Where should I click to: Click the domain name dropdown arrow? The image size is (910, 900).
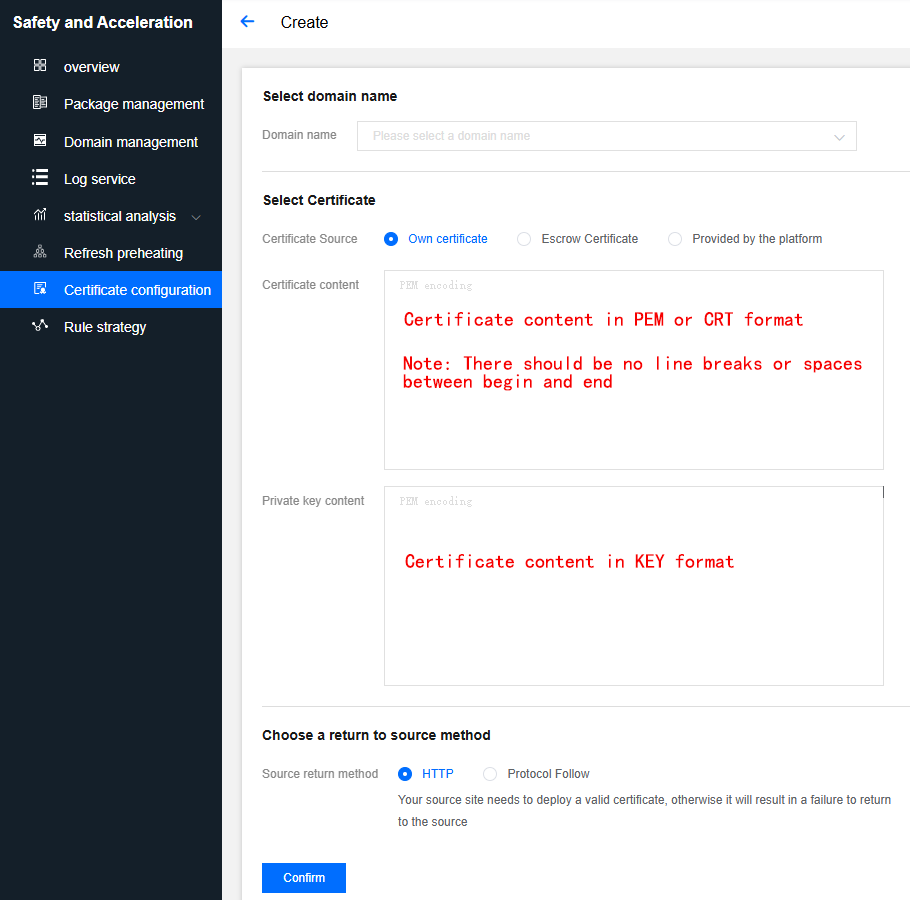pos(839,138)
